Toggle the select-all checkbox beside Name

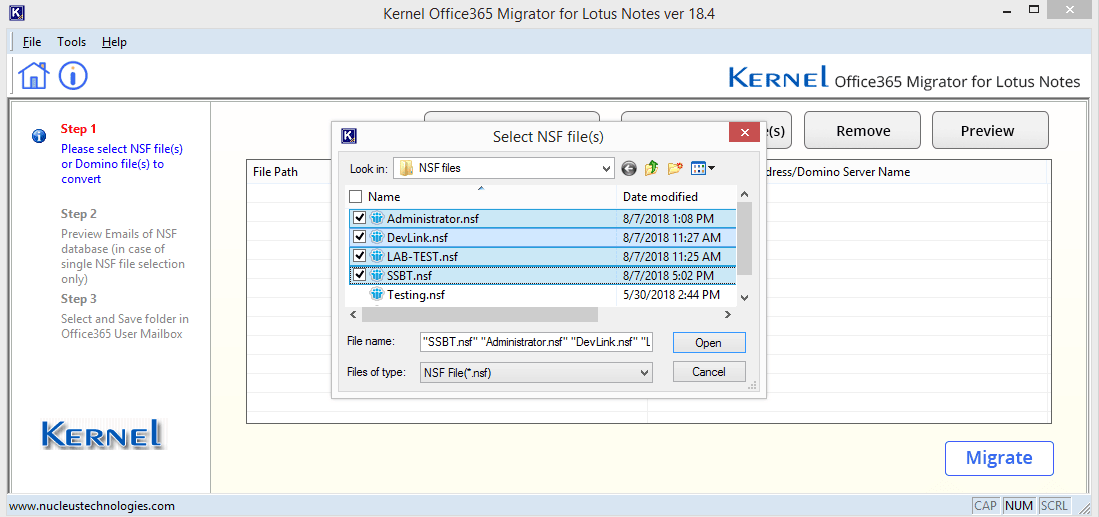coord(355,197)
